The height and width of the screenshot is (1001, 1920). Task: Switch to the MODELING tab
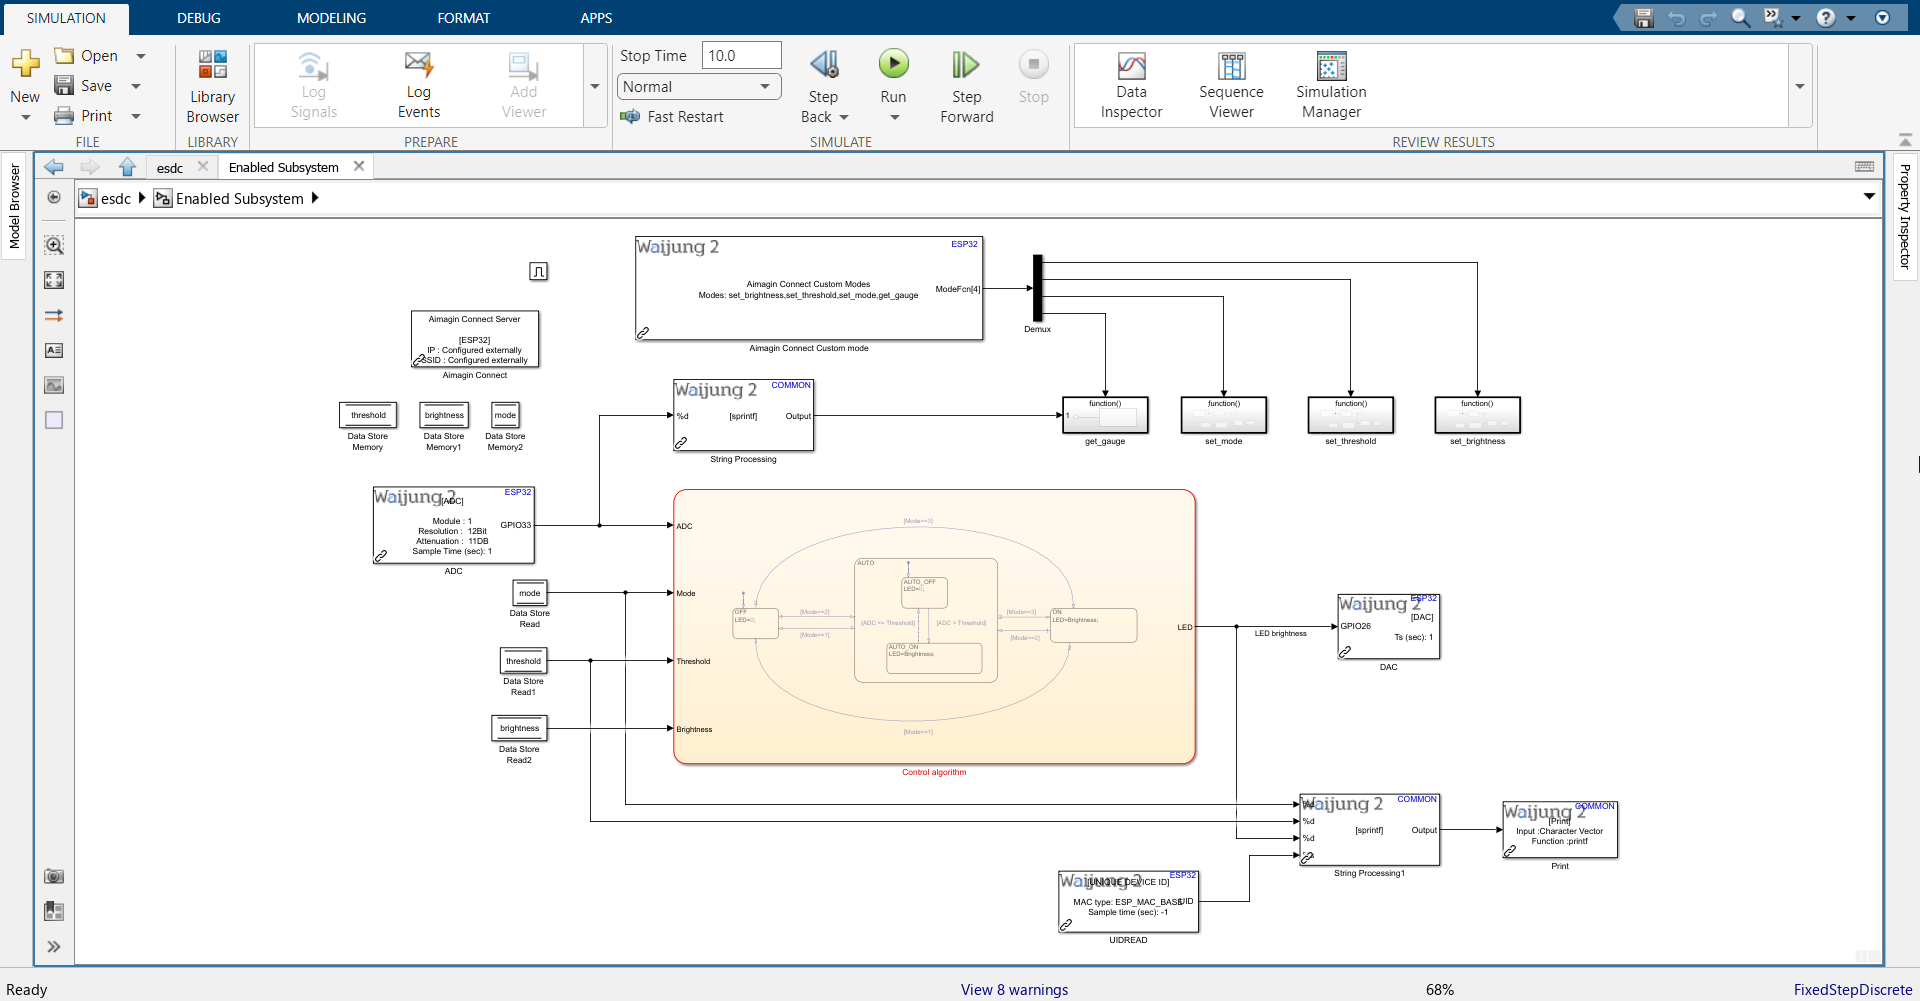(x=331, y=18)
